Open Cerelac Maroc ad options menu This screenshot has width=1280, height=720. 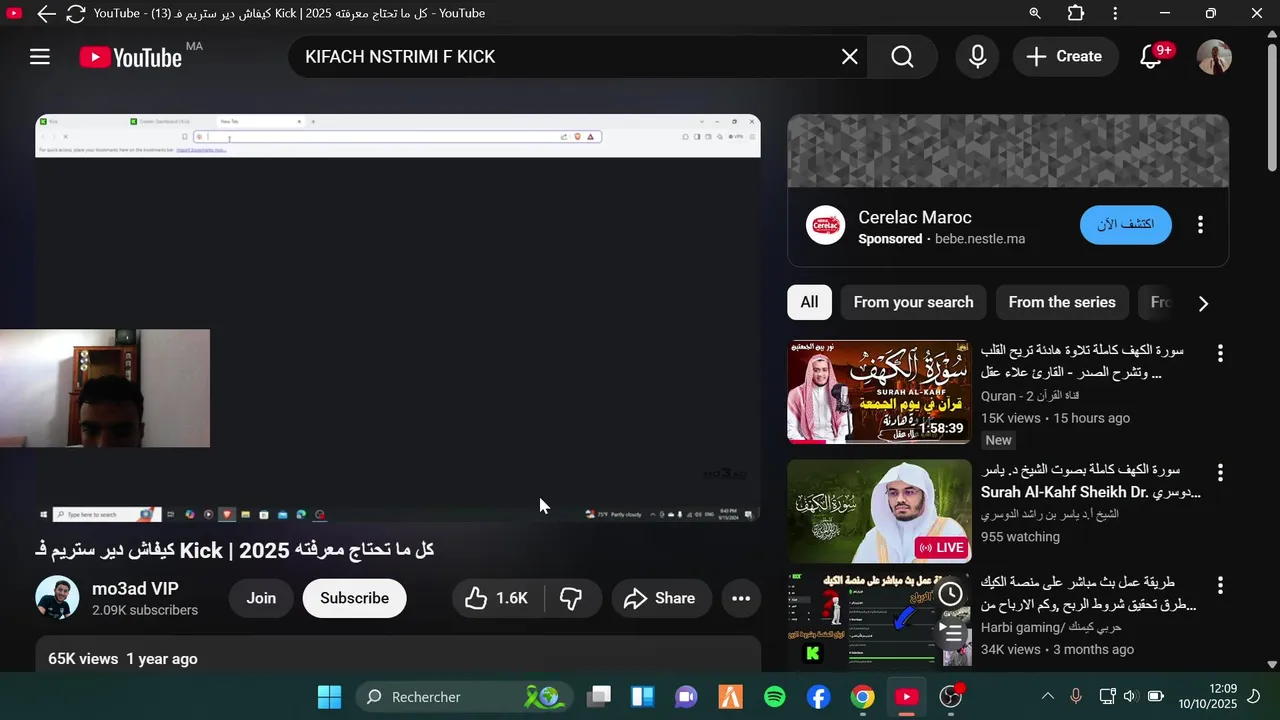(1200, 225)
